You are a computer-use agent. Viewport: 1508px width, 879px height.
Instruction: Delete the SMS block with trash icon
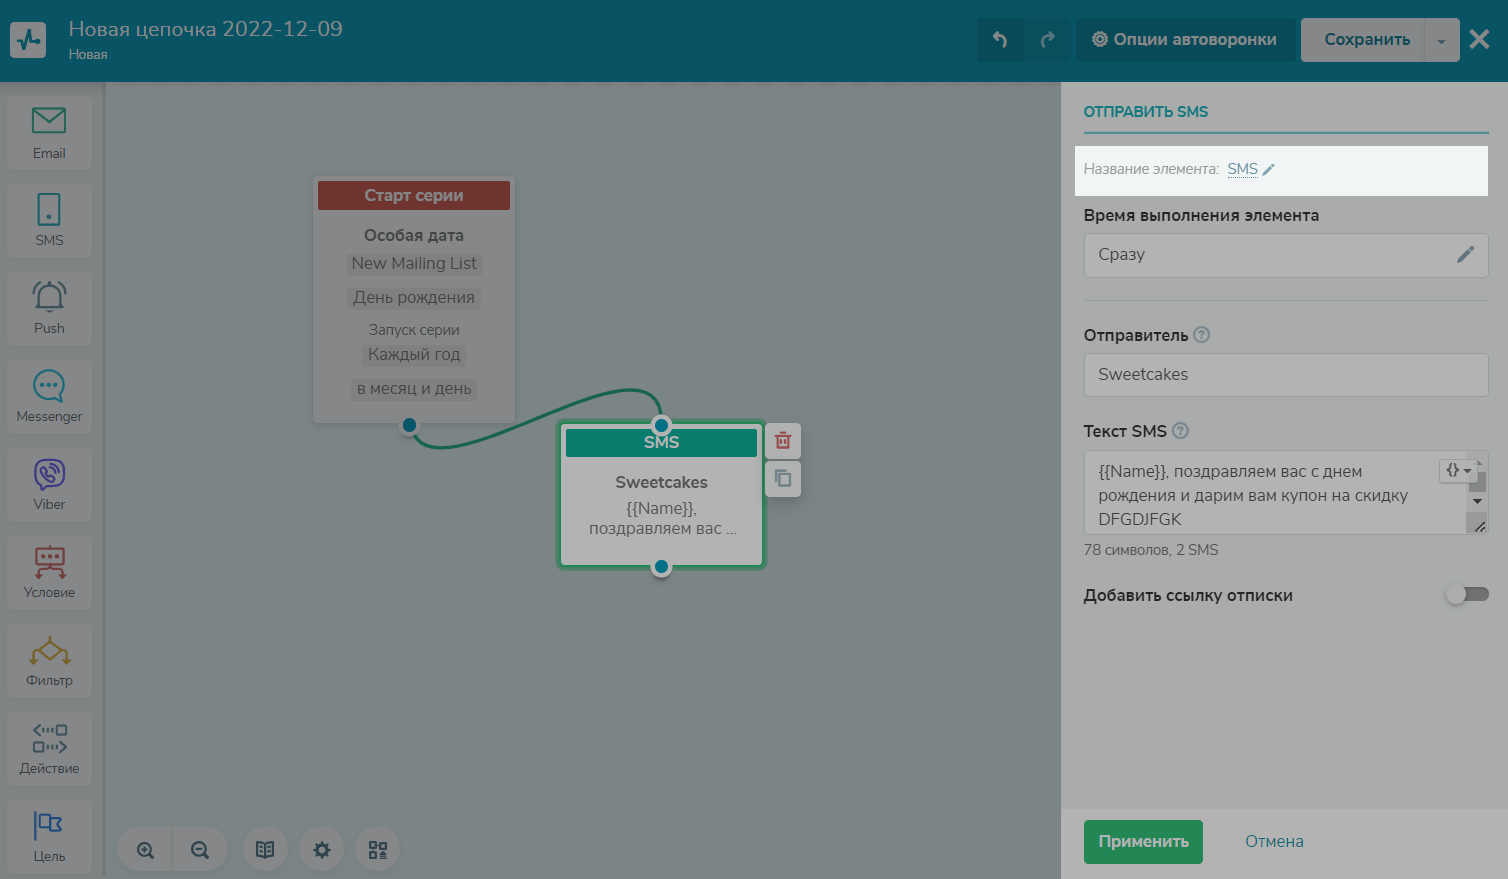click(783, 441)
